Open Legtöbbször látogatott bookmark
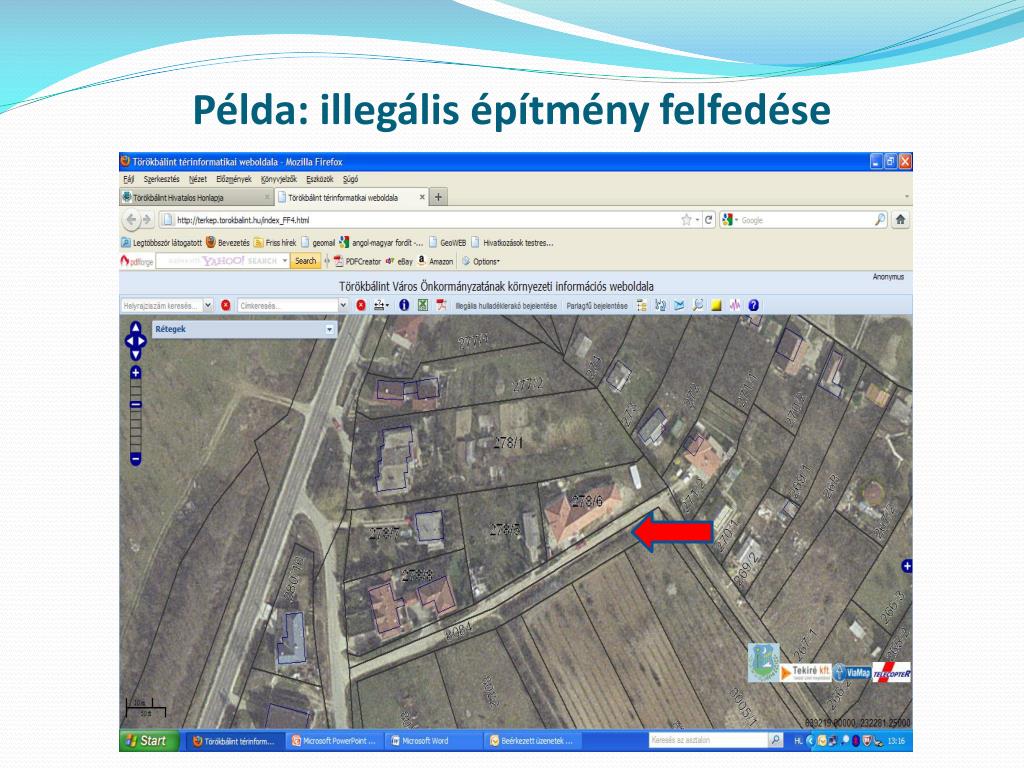The image size is (1024, 768). 161,243
